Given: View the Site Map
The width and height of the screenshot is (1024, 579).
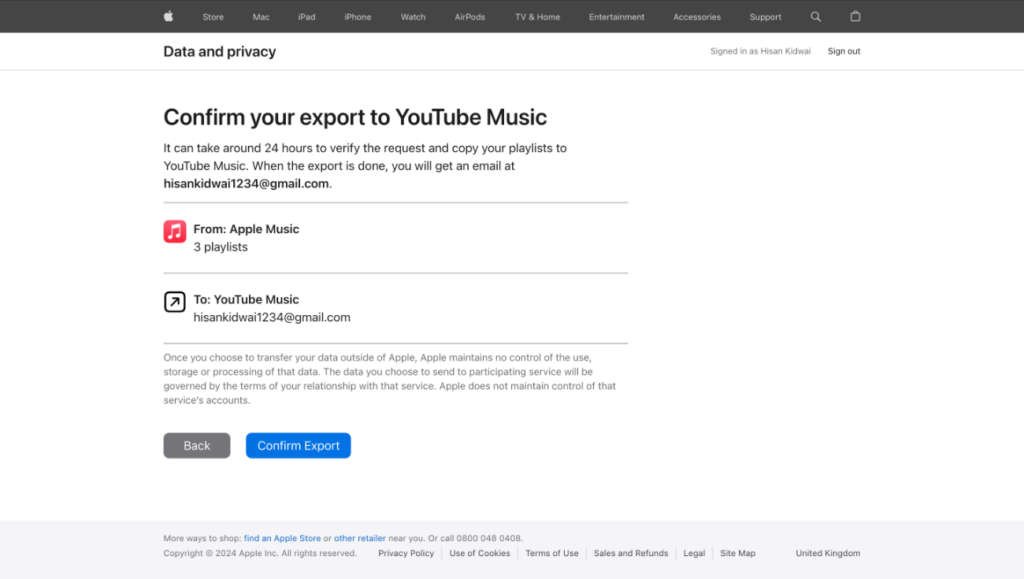Looking at the screenshot, I should [737, 552].
